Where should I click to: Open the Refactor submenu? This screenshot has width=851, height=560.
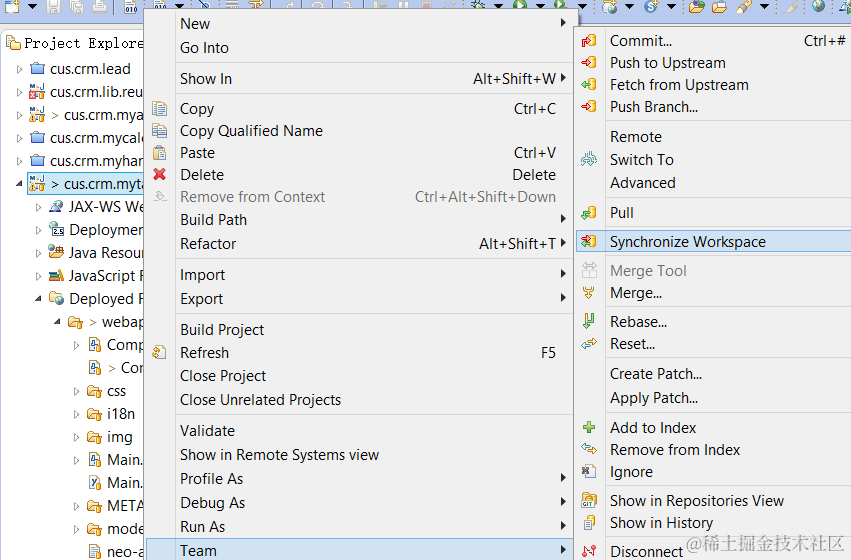pyautogui.click(x=374, y=244)
